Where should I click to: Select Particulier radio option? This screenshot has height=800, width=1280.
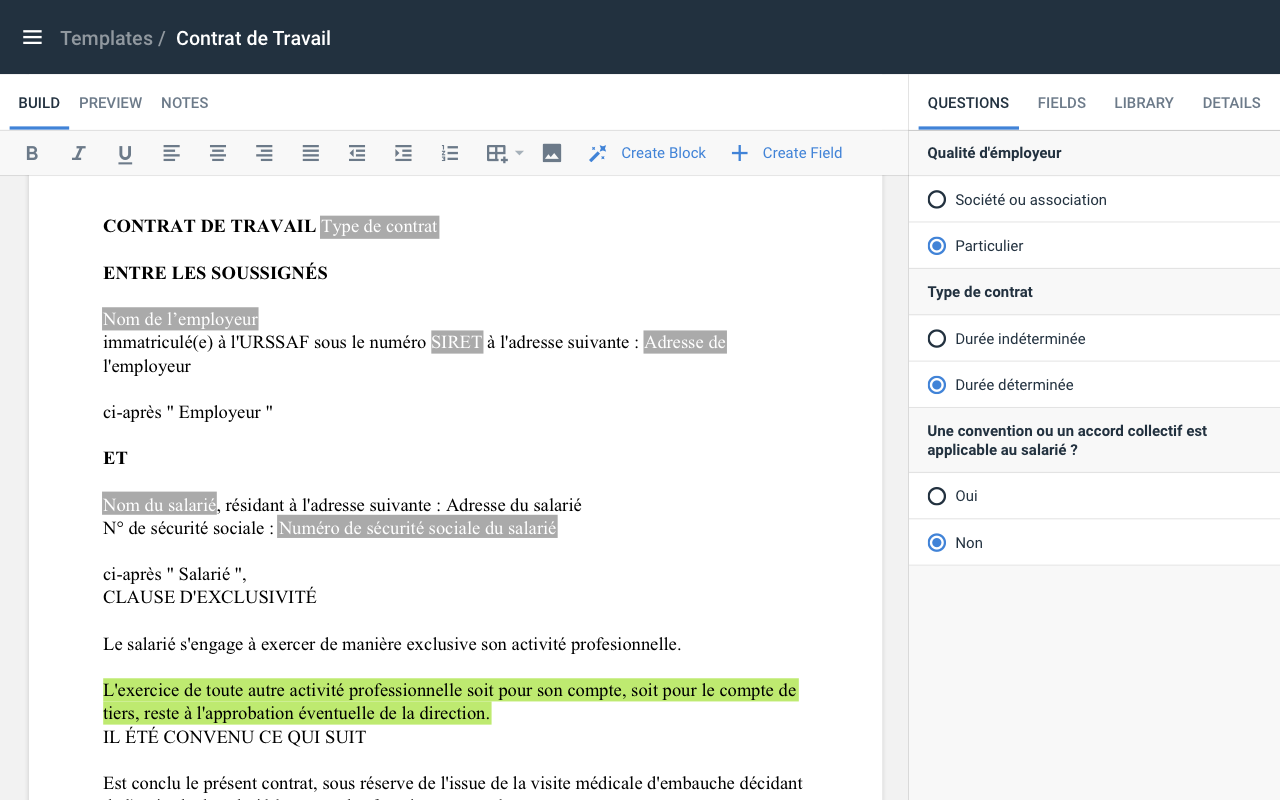pyautogui.click(x=1094, y=246)
